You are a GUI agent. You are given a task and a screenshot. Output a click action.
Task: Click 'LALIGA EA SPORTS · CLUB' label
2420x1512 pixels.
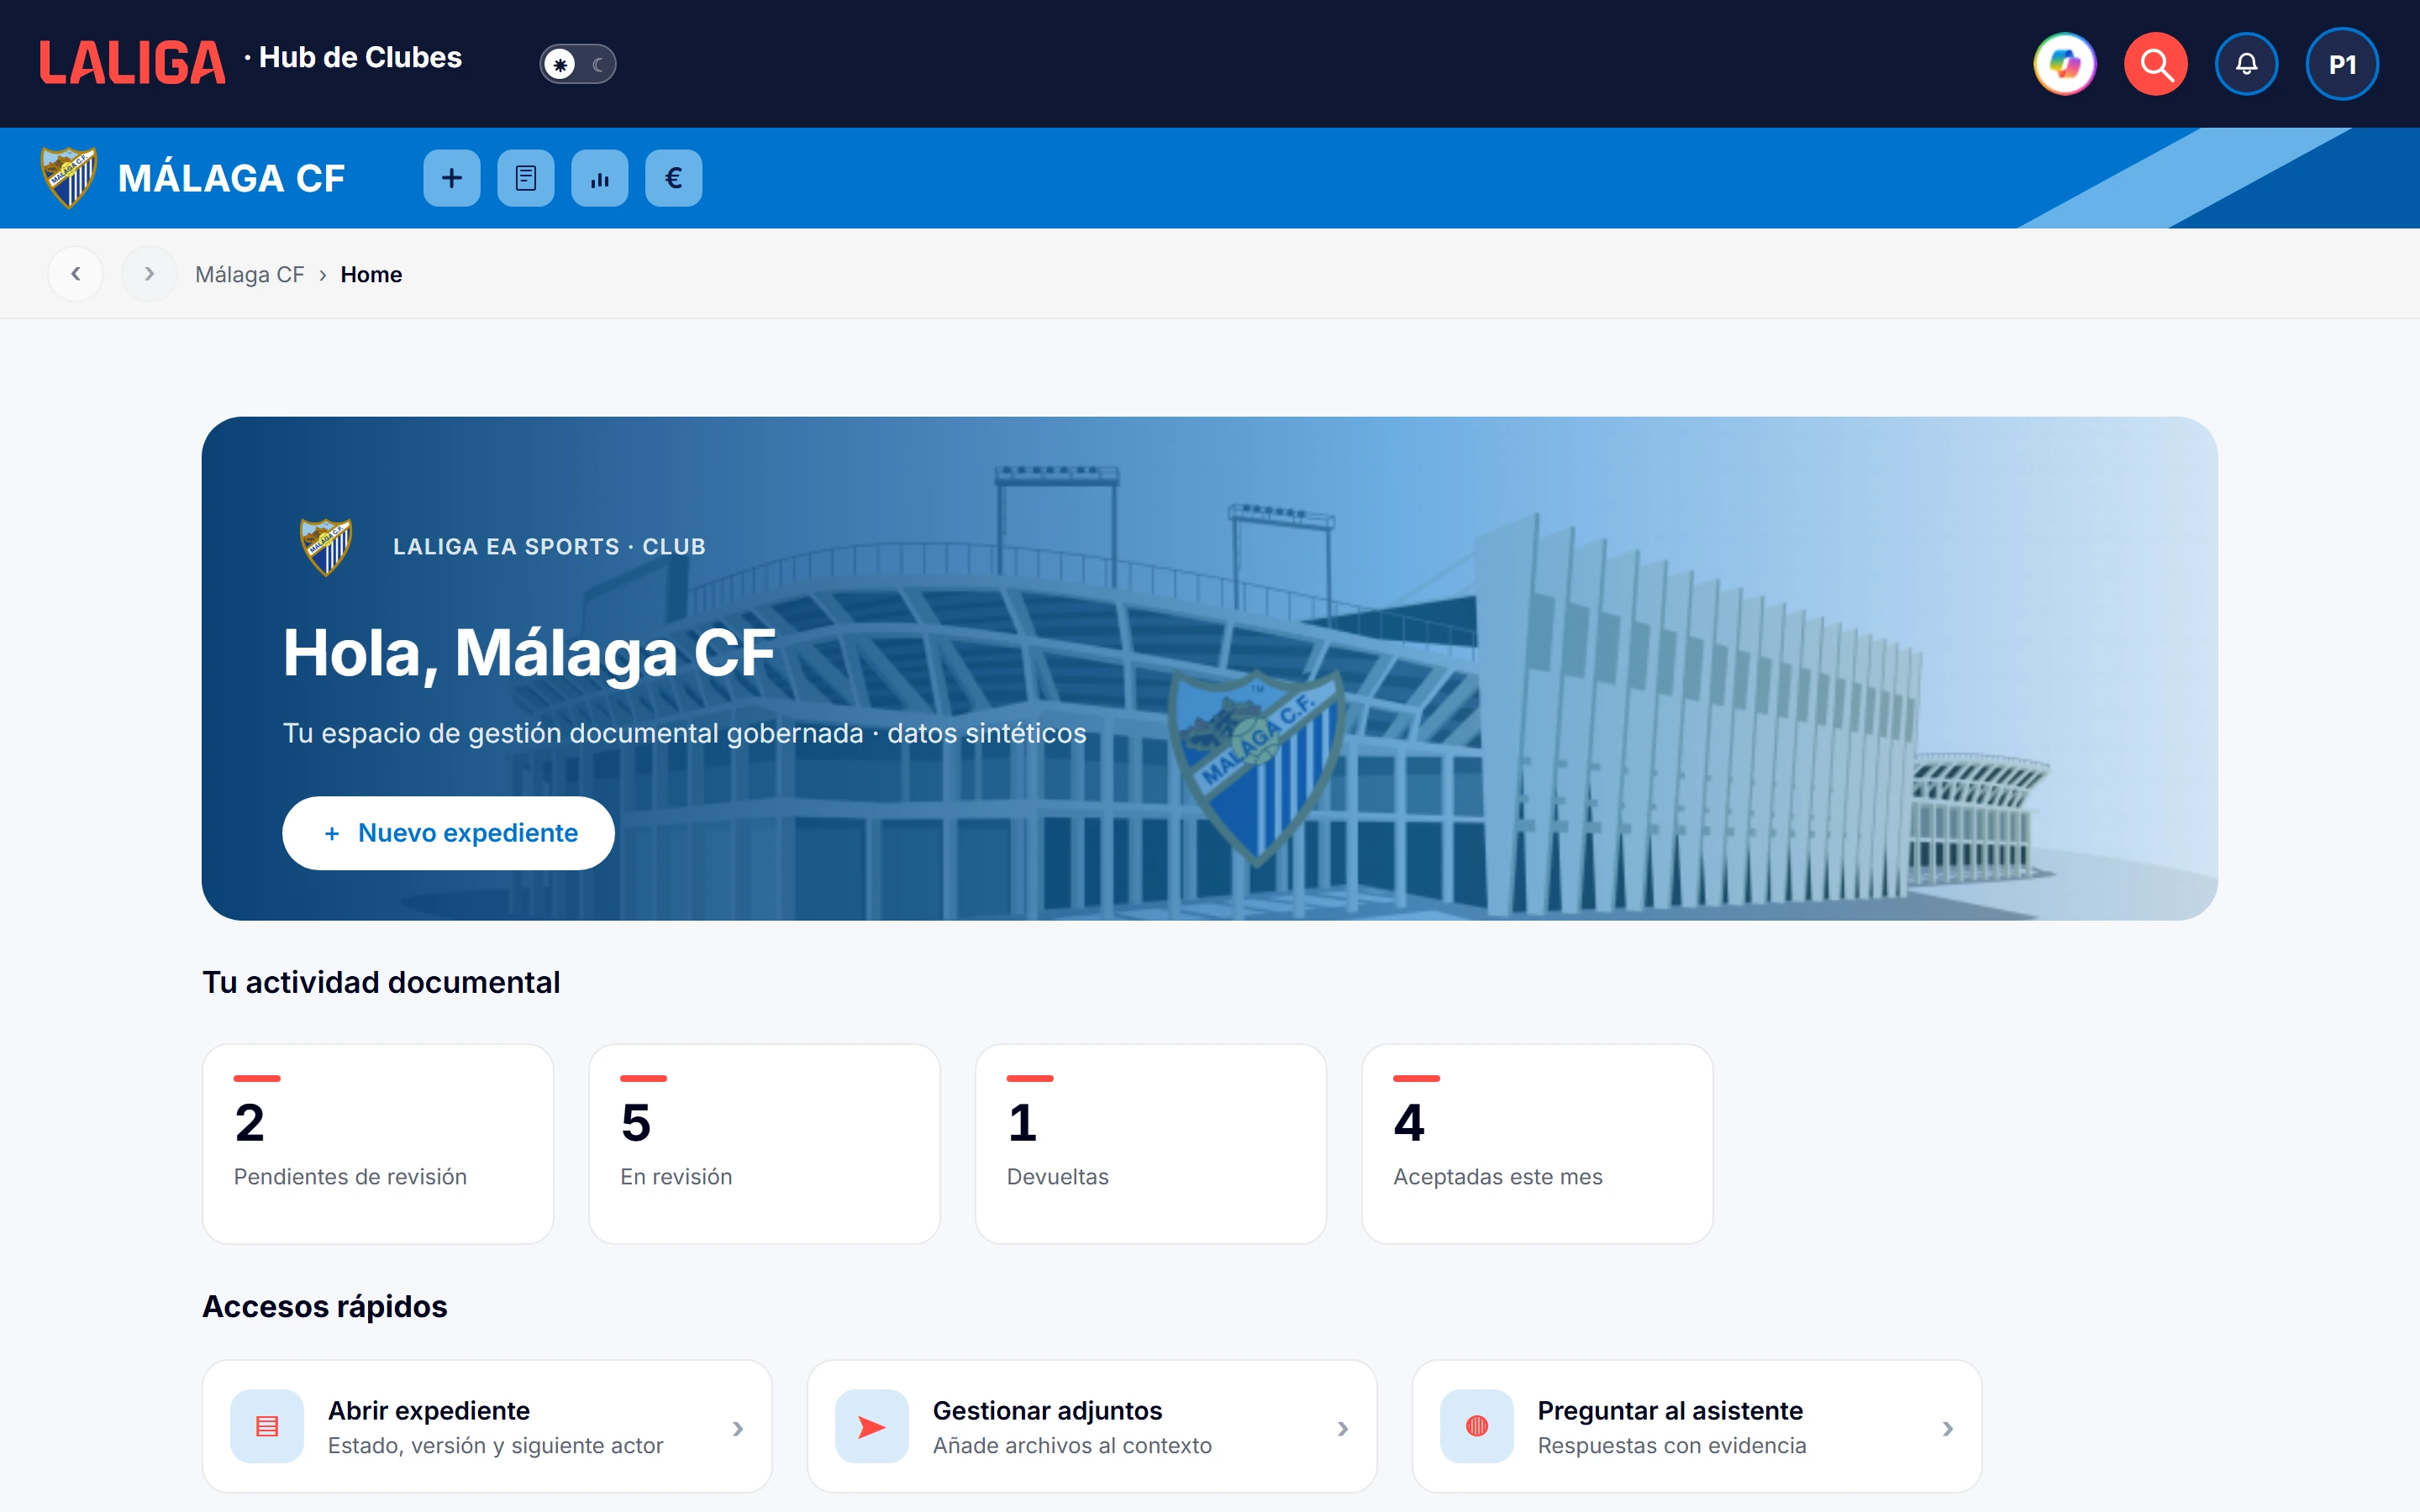pos(549,547)
